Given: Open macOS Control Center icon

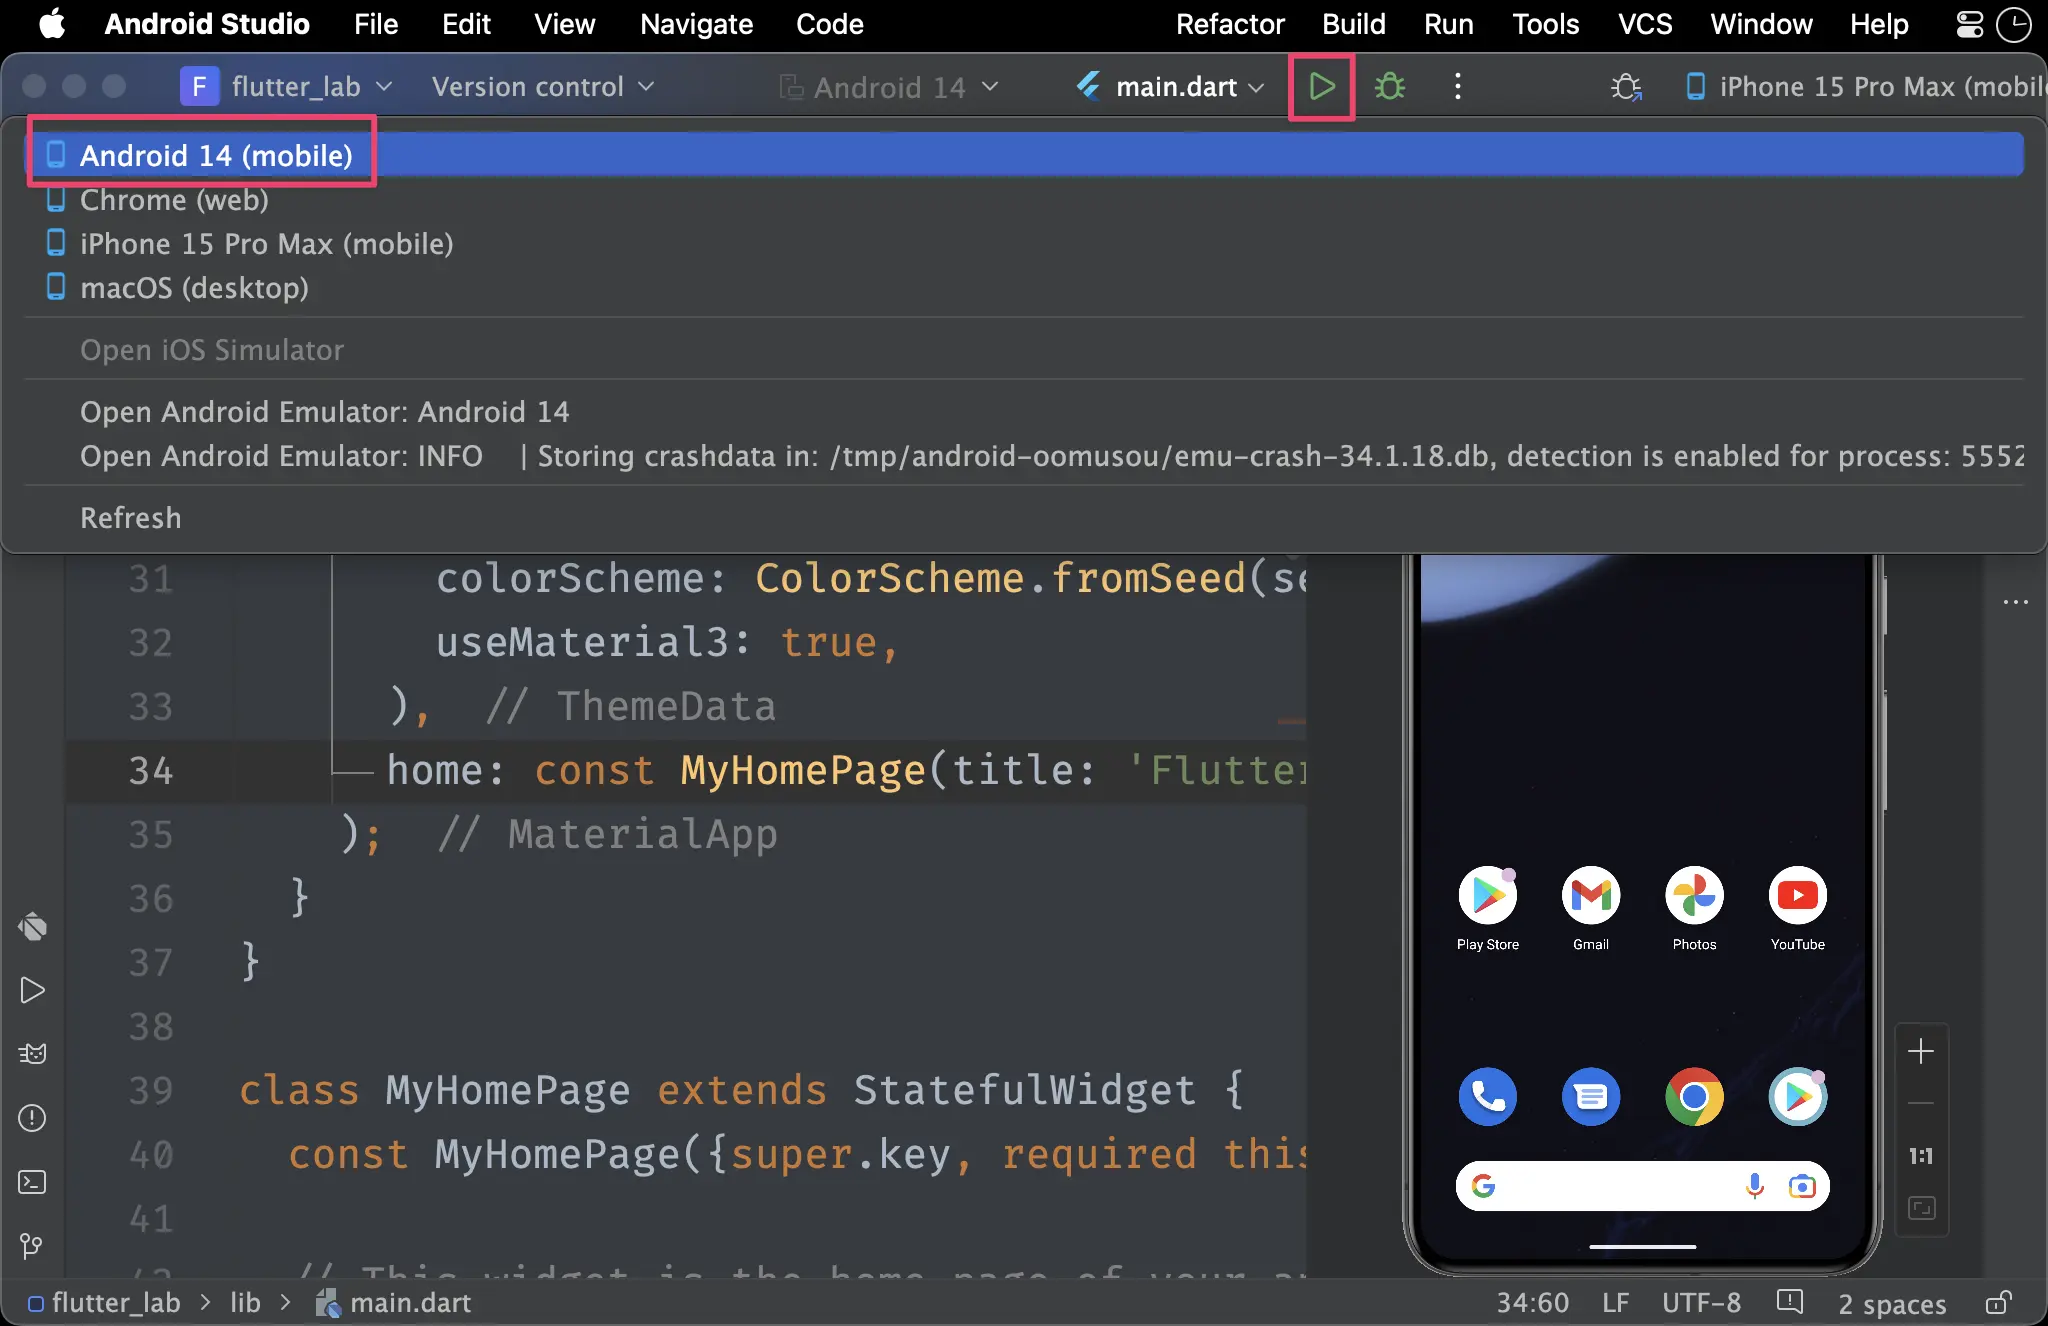Looking at the screenshot, I should [x=1969, y=24].
